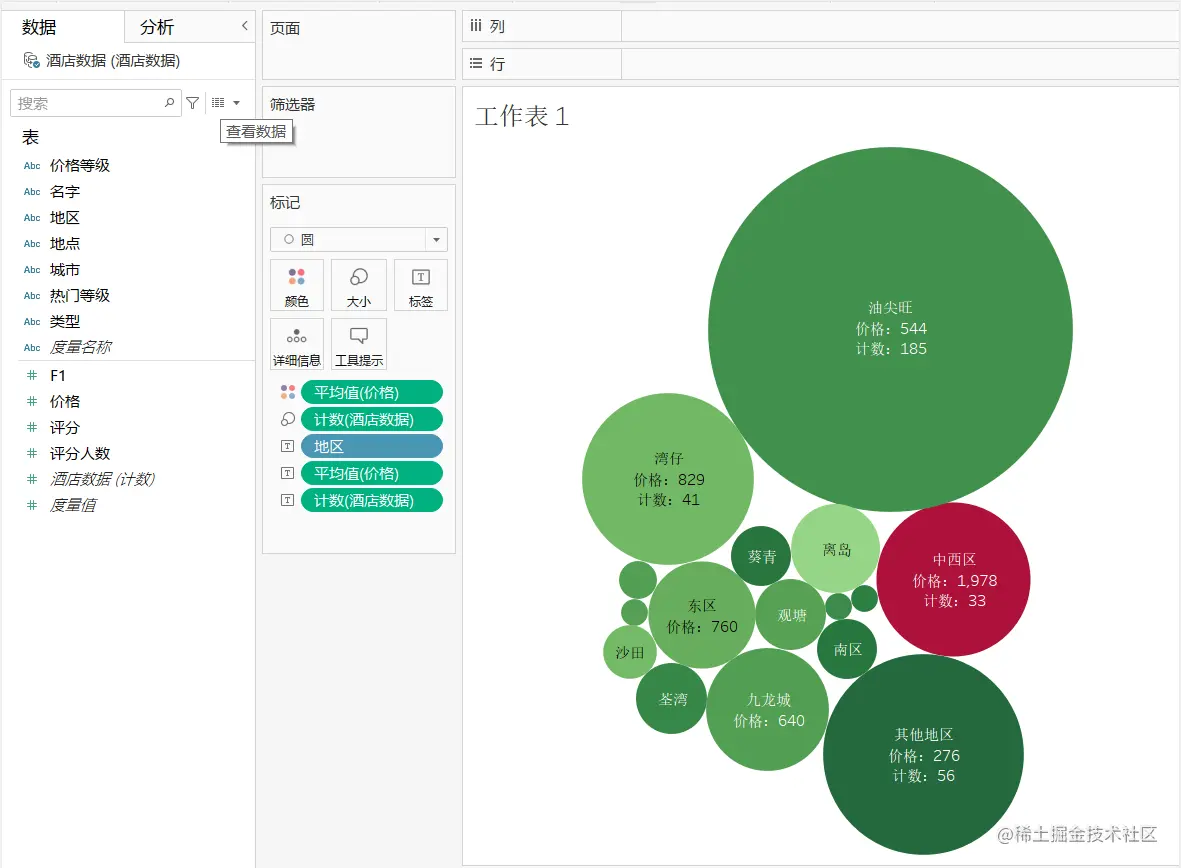
Task: Click the number icon next to 度量值
Action: (32, 505)
